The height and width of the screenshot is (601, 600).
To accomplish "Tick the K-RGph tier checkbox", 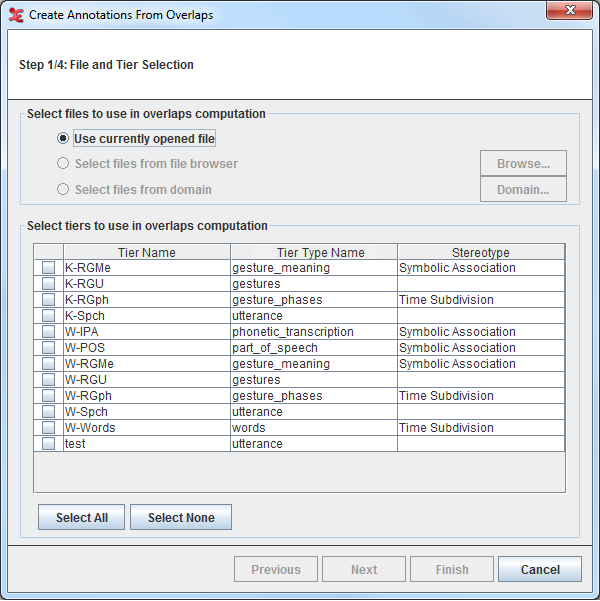I will (x=48, y=300).
